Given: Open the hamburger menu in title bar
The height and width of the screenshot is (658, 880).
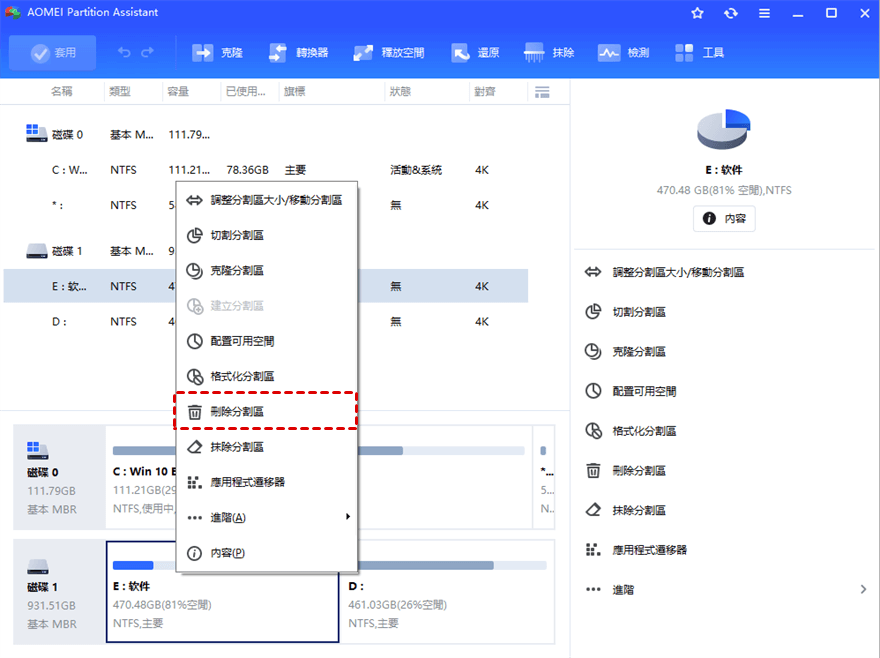Looking at the screenshot, I should tap(764, 13).
